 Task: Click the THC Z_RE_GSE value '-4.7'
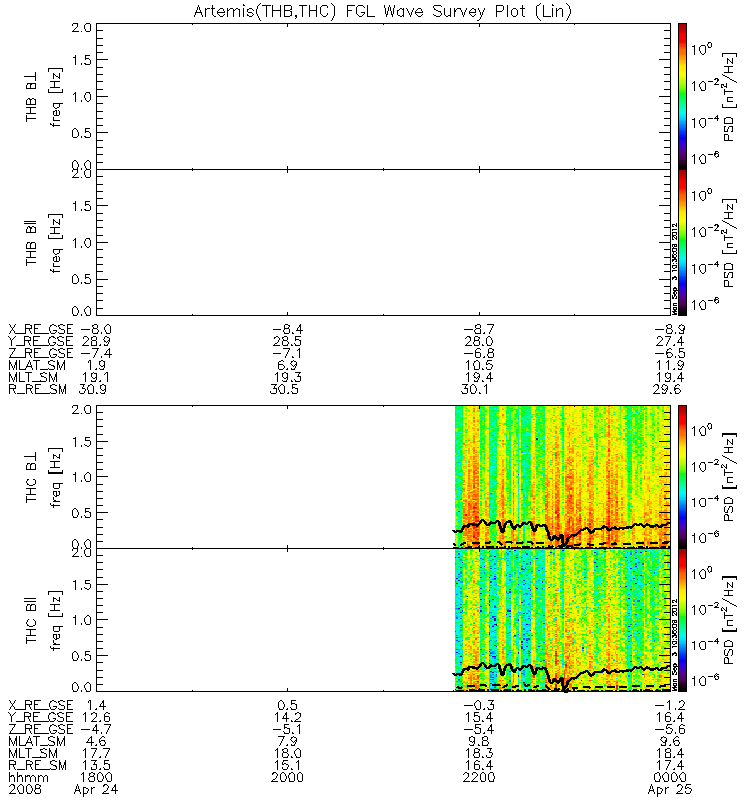coord(96,729)
